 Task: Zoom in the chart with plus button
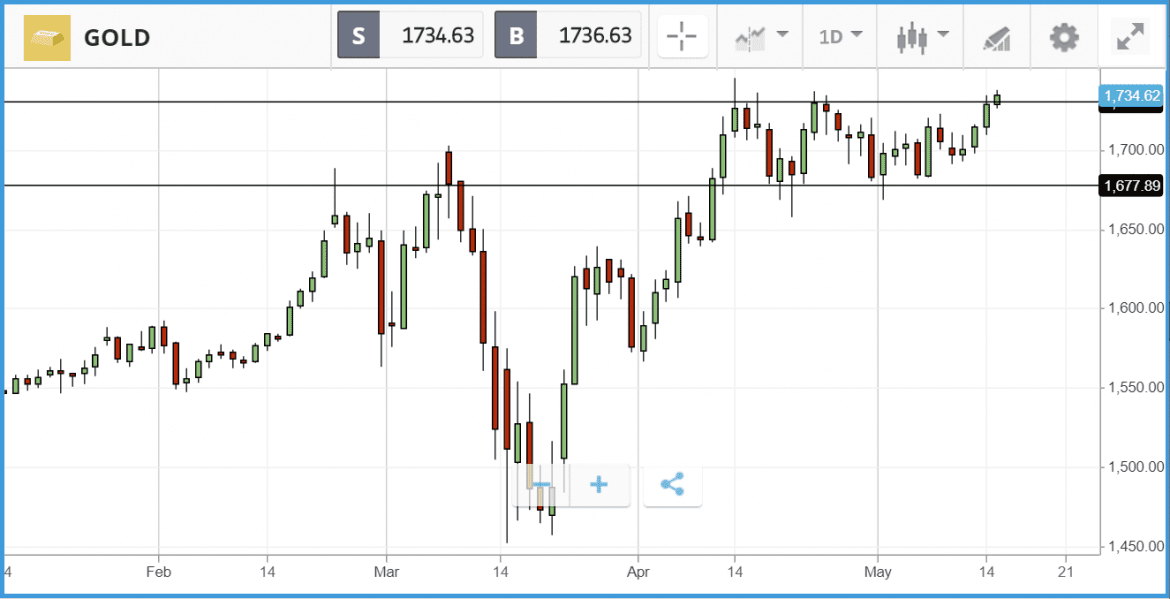click(x=599, y=486)
